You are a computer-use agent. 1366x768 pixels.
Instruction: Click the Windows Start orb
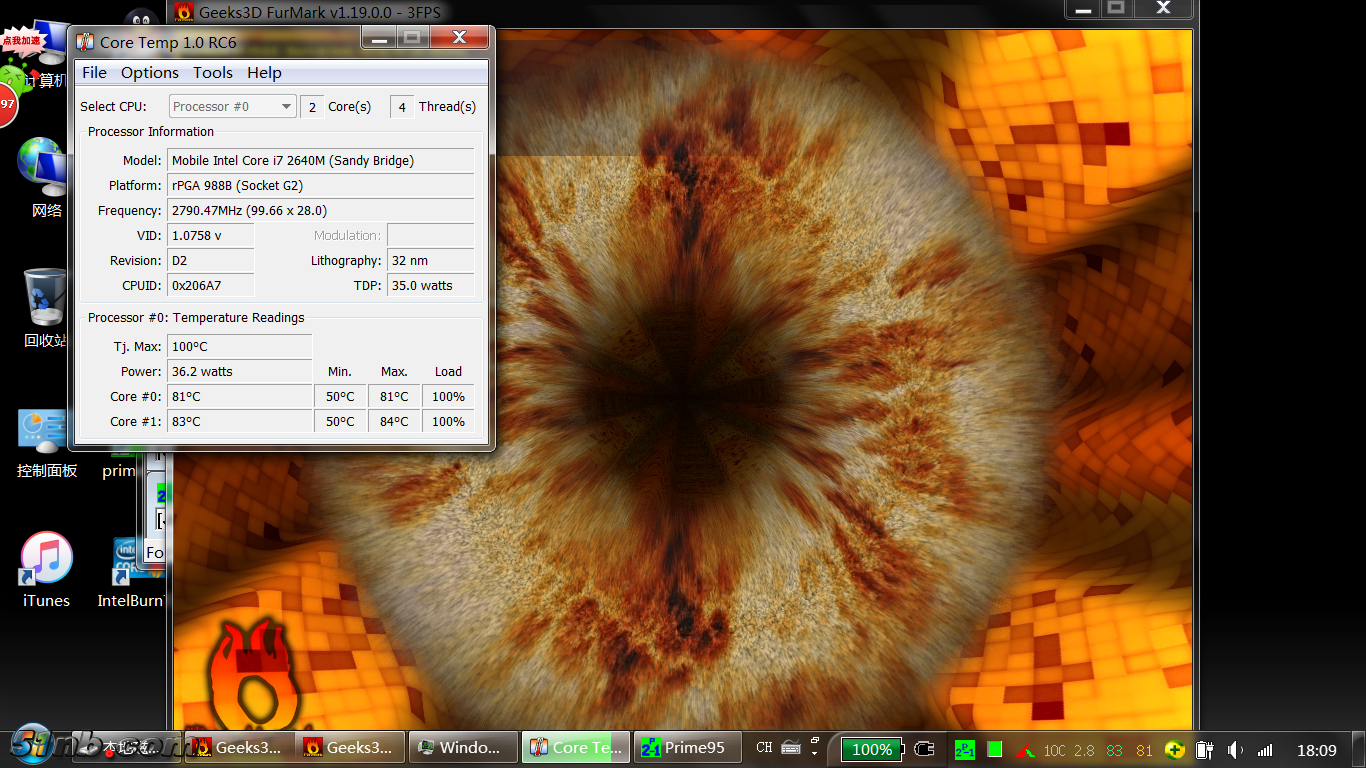pyautogui.click(x=33, y=745)
